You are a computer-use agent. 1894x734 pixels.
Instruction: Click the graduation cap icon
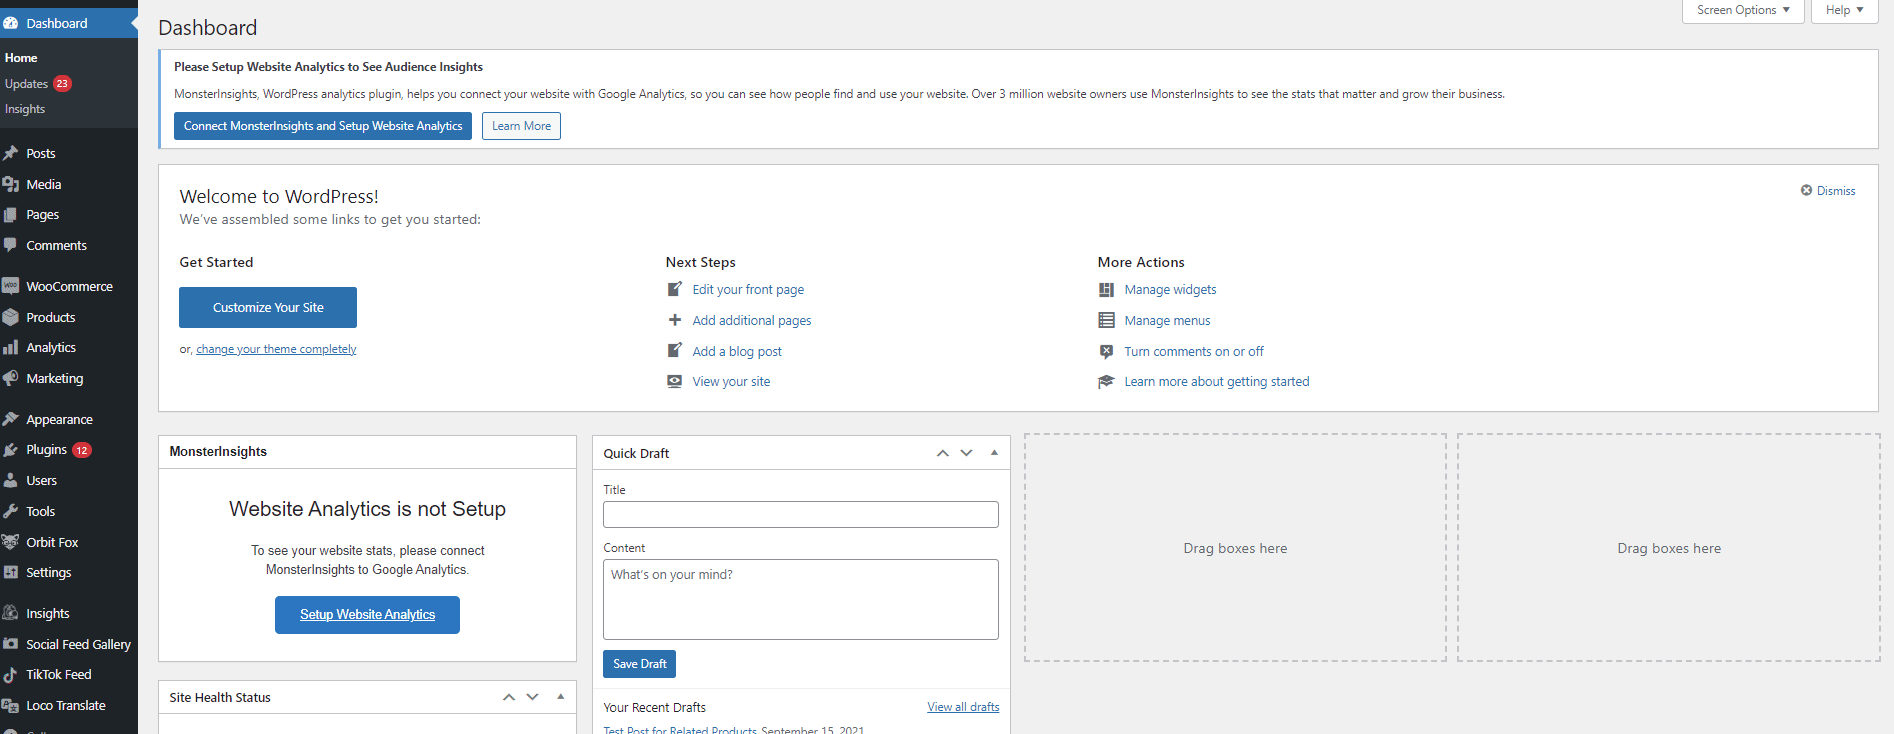pyautogui.click(x=1106, y=382)
